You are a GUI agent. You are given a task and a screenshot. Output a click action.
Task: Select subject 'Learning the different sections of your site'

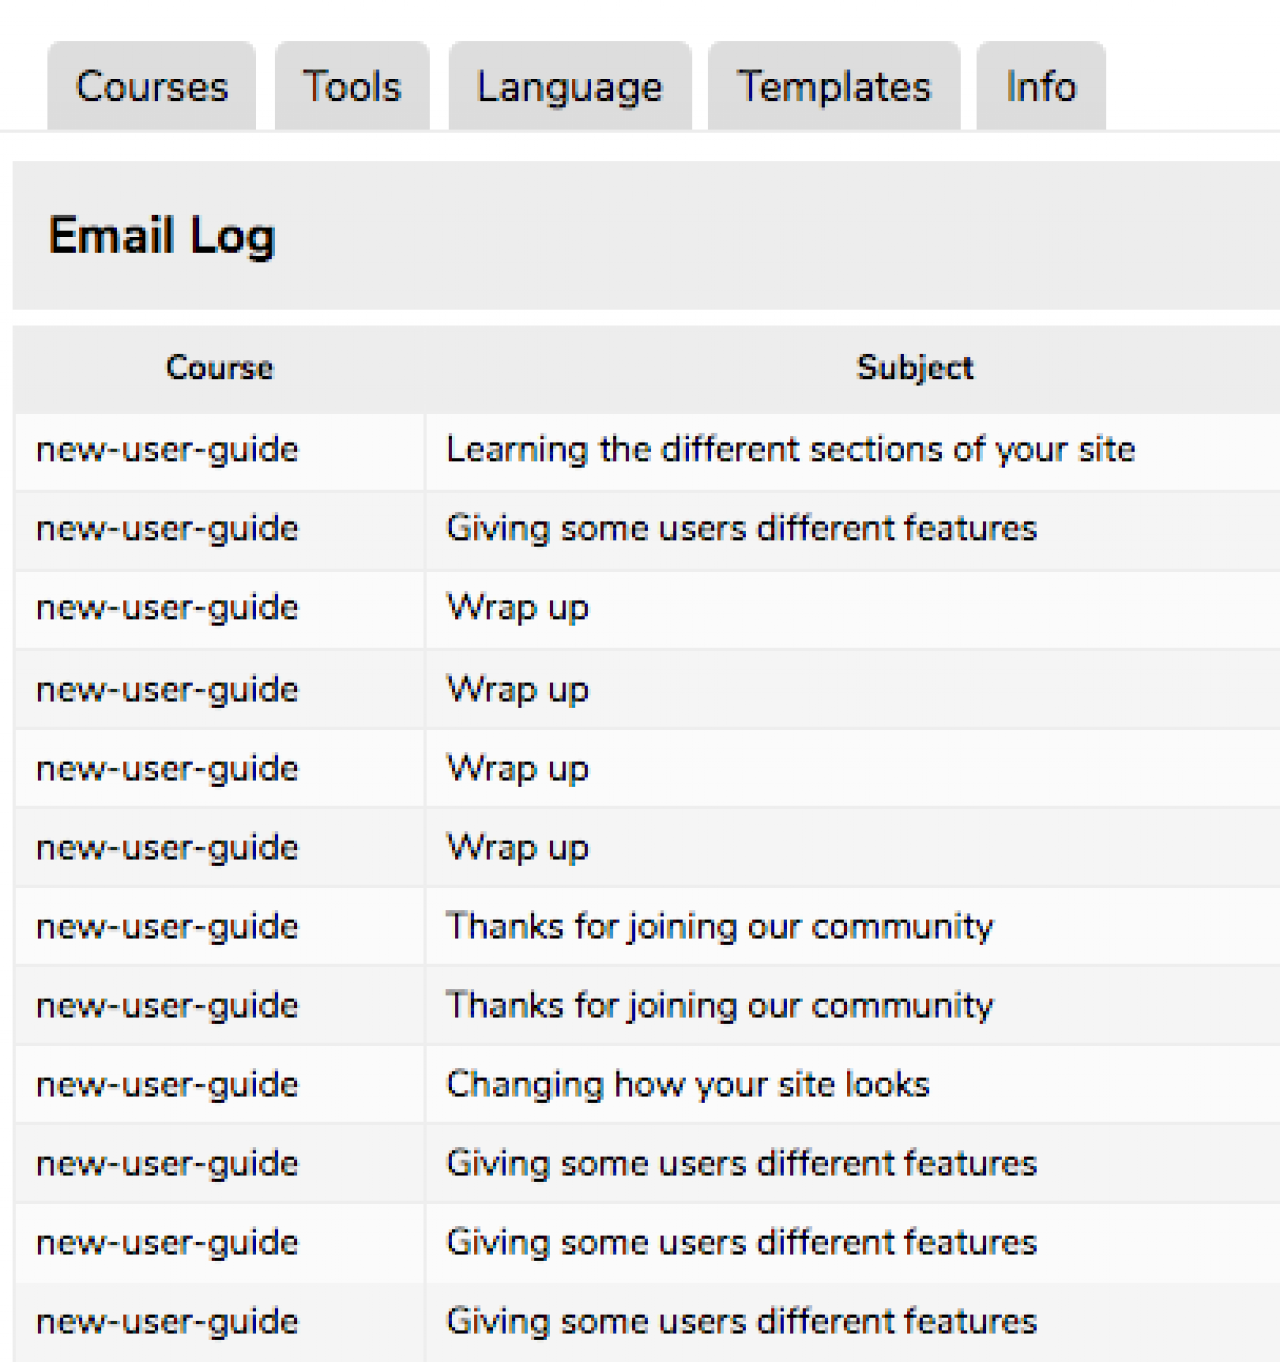click(x=790, y=450)
